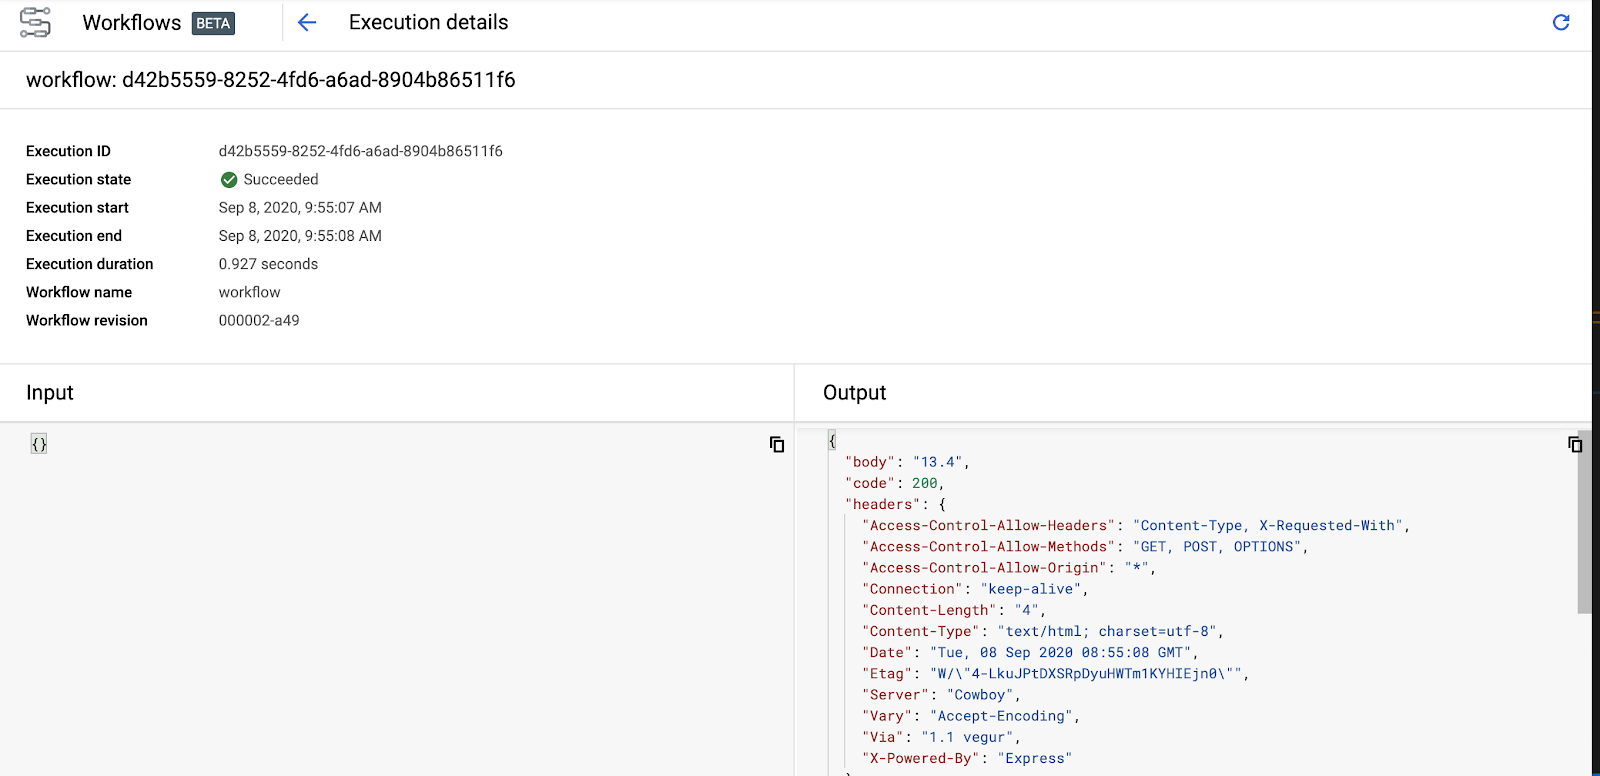The width and height of the screenshot is (1600, 776).
Task: Copy the Input JSON to clipboard
Action: click(776, 444)
